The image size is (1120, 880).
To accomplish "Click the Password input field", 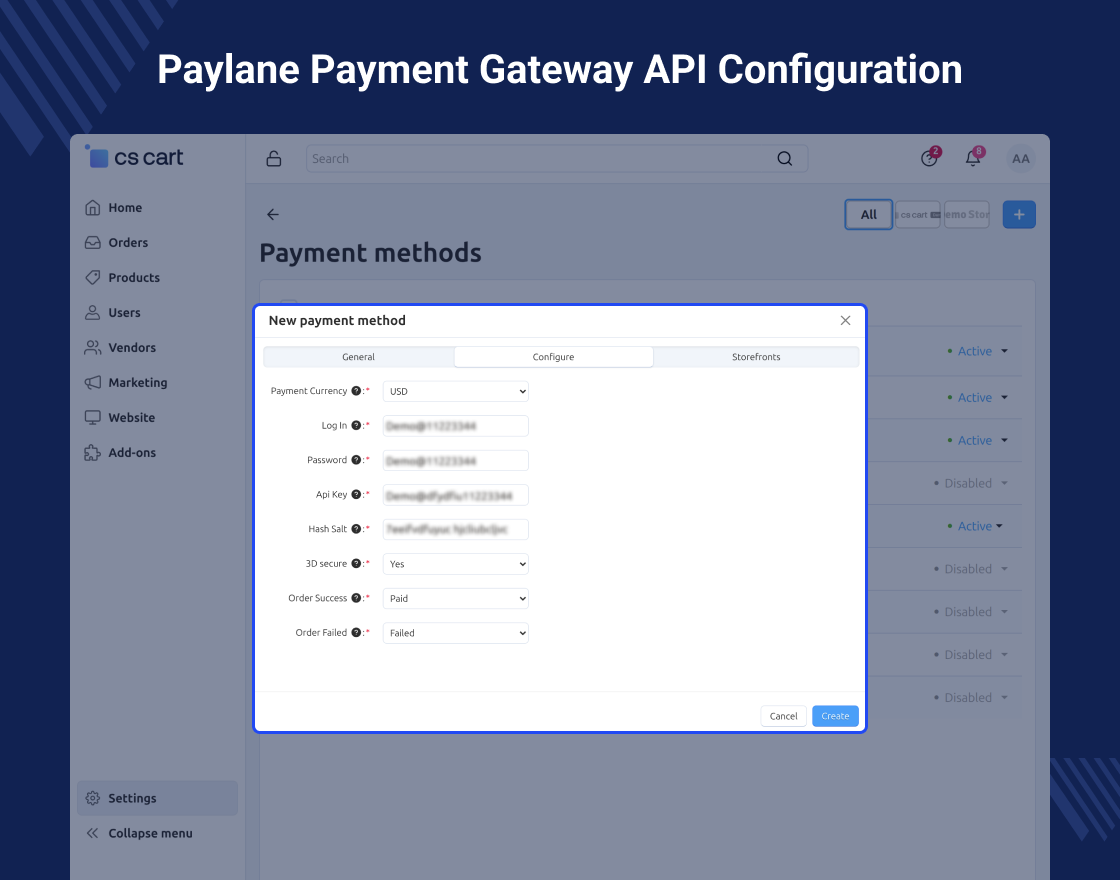I will 456,461.
